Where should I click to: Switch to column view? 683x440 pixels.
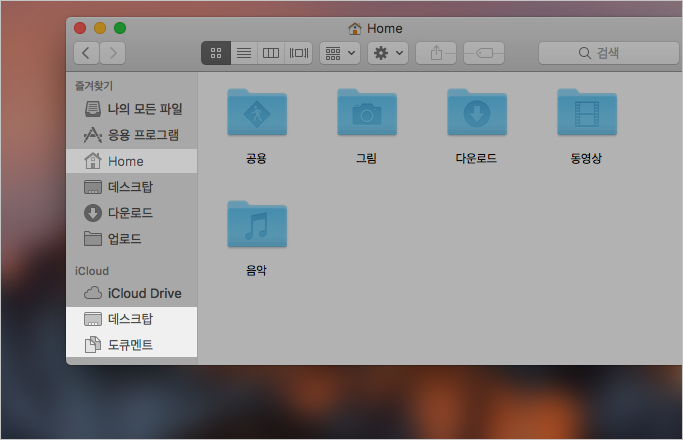click(271, 53)
